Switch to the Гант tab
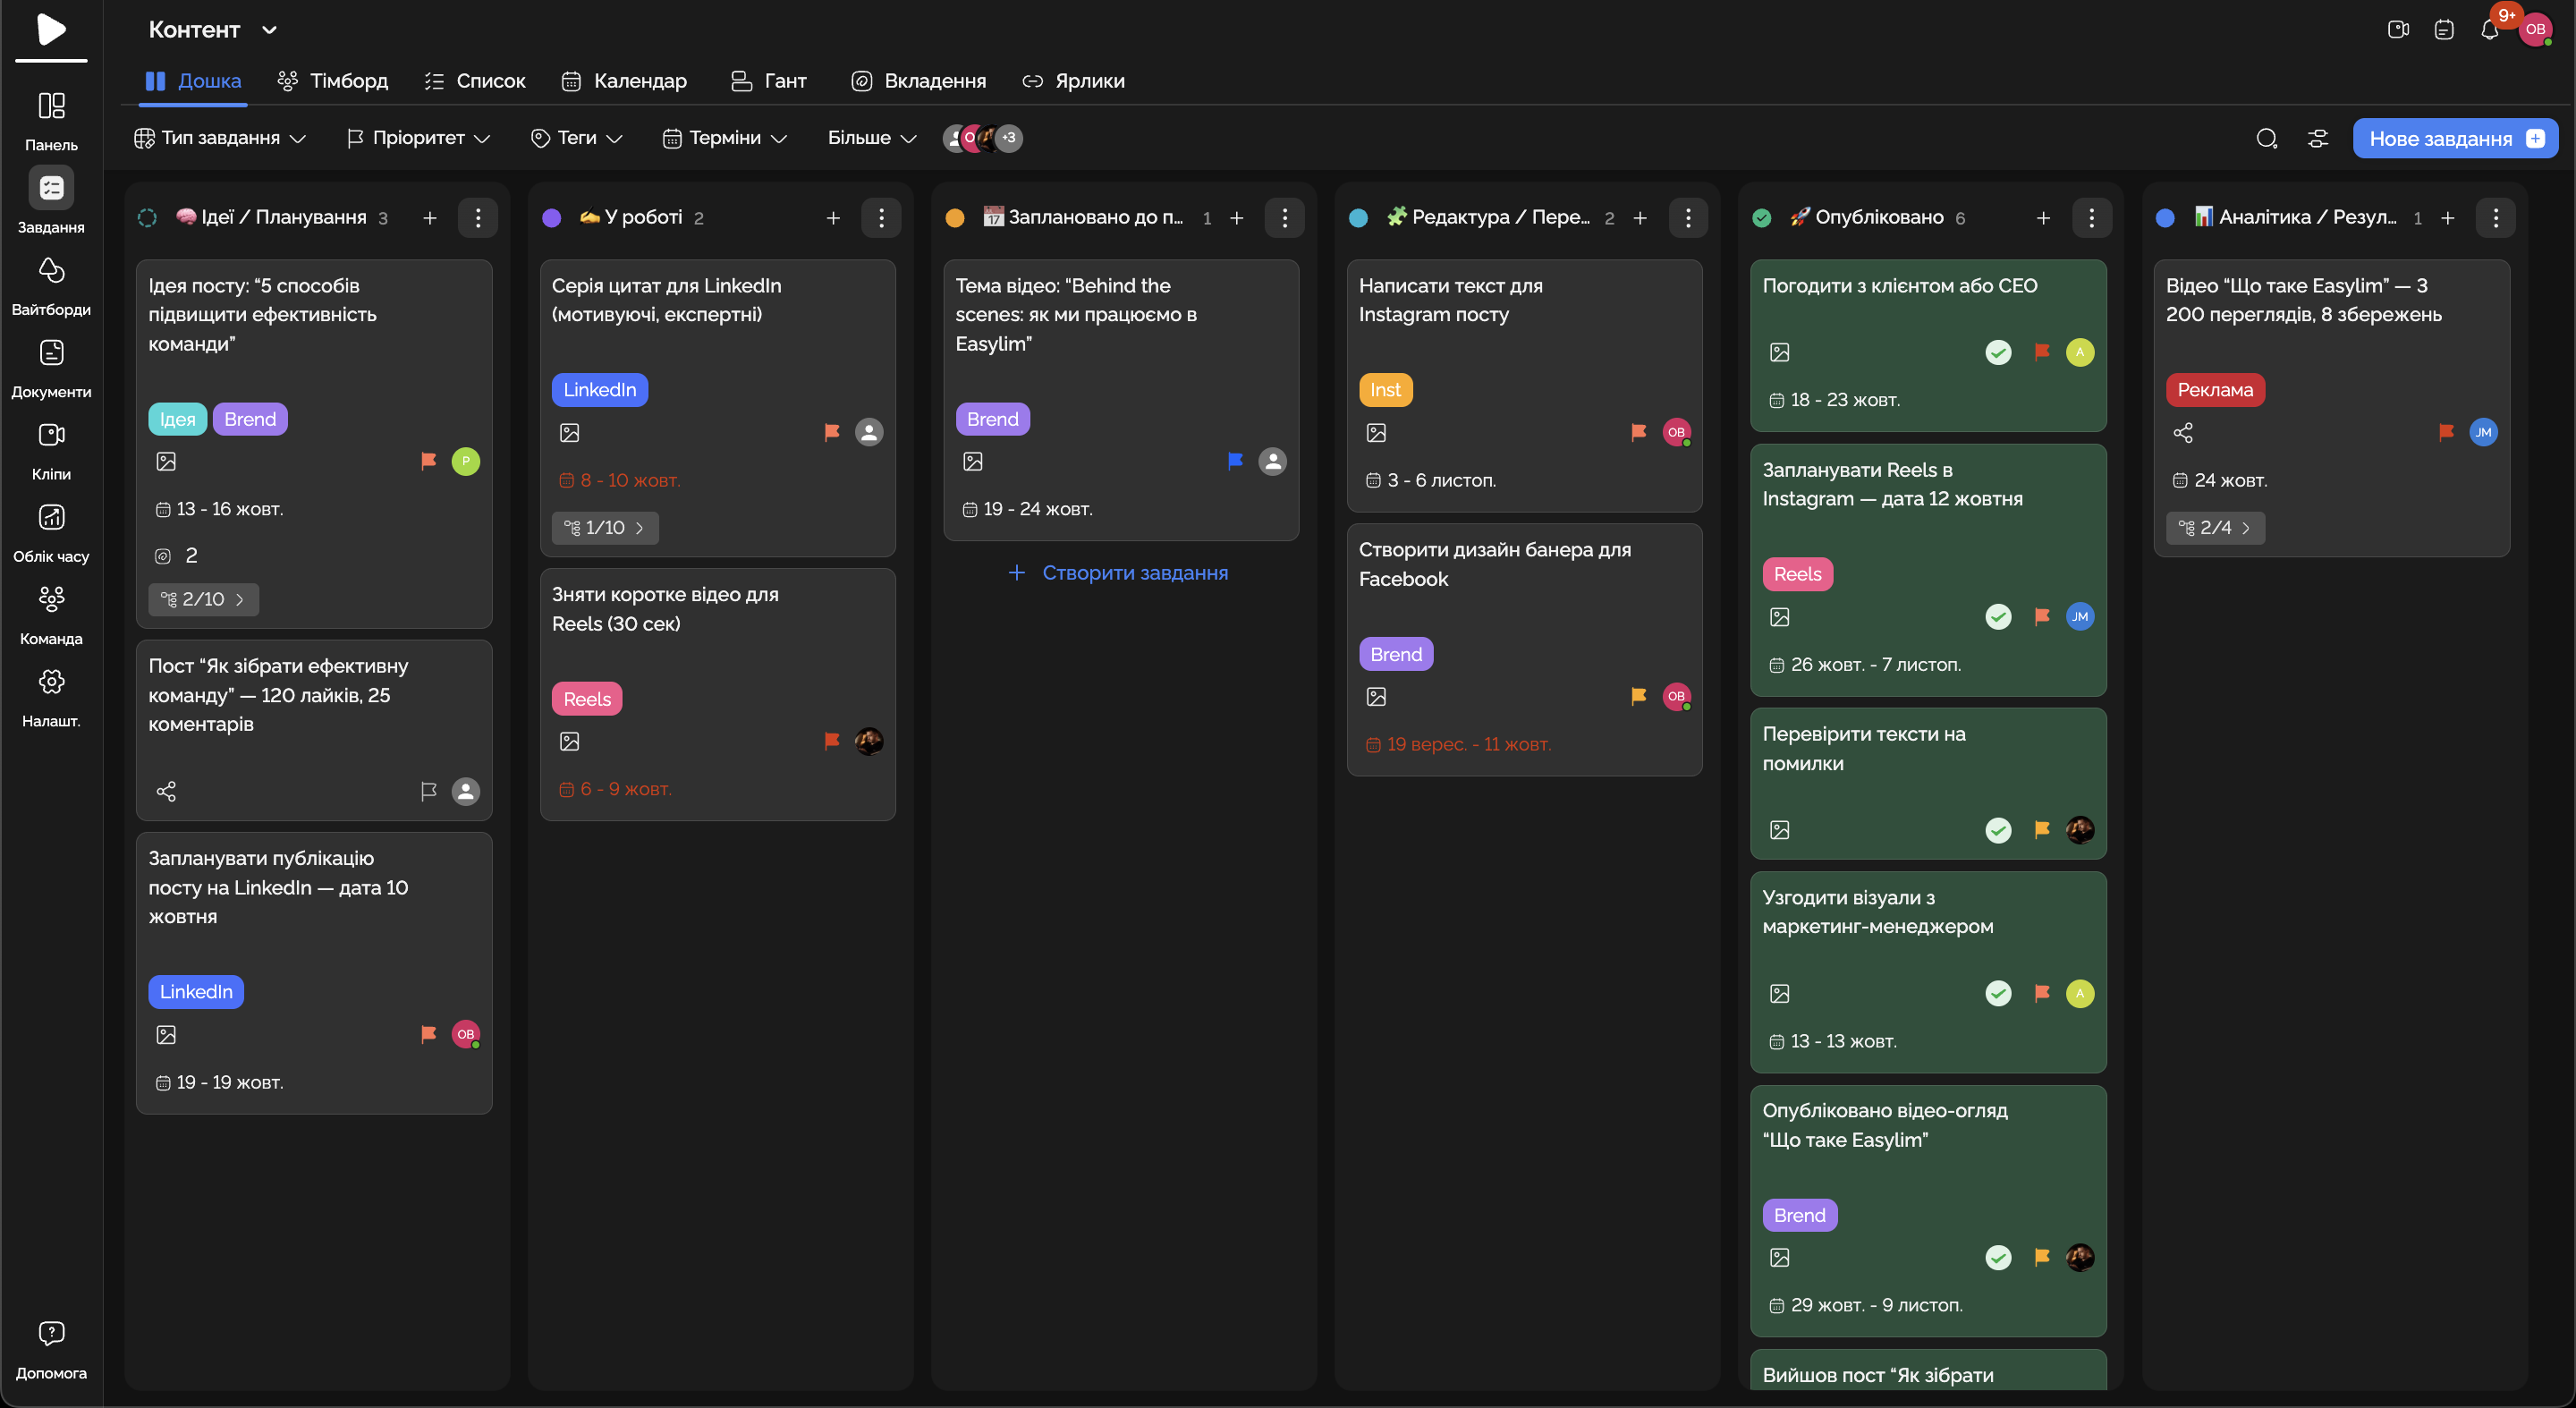The image size is (2576, 1408). (768, 81)
